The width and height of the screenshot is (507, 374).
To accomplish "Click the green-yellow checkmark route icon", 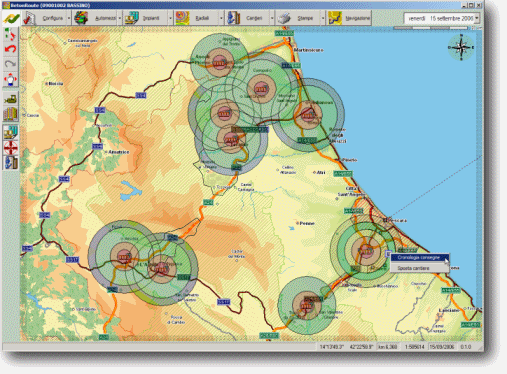I will (11, 18).
